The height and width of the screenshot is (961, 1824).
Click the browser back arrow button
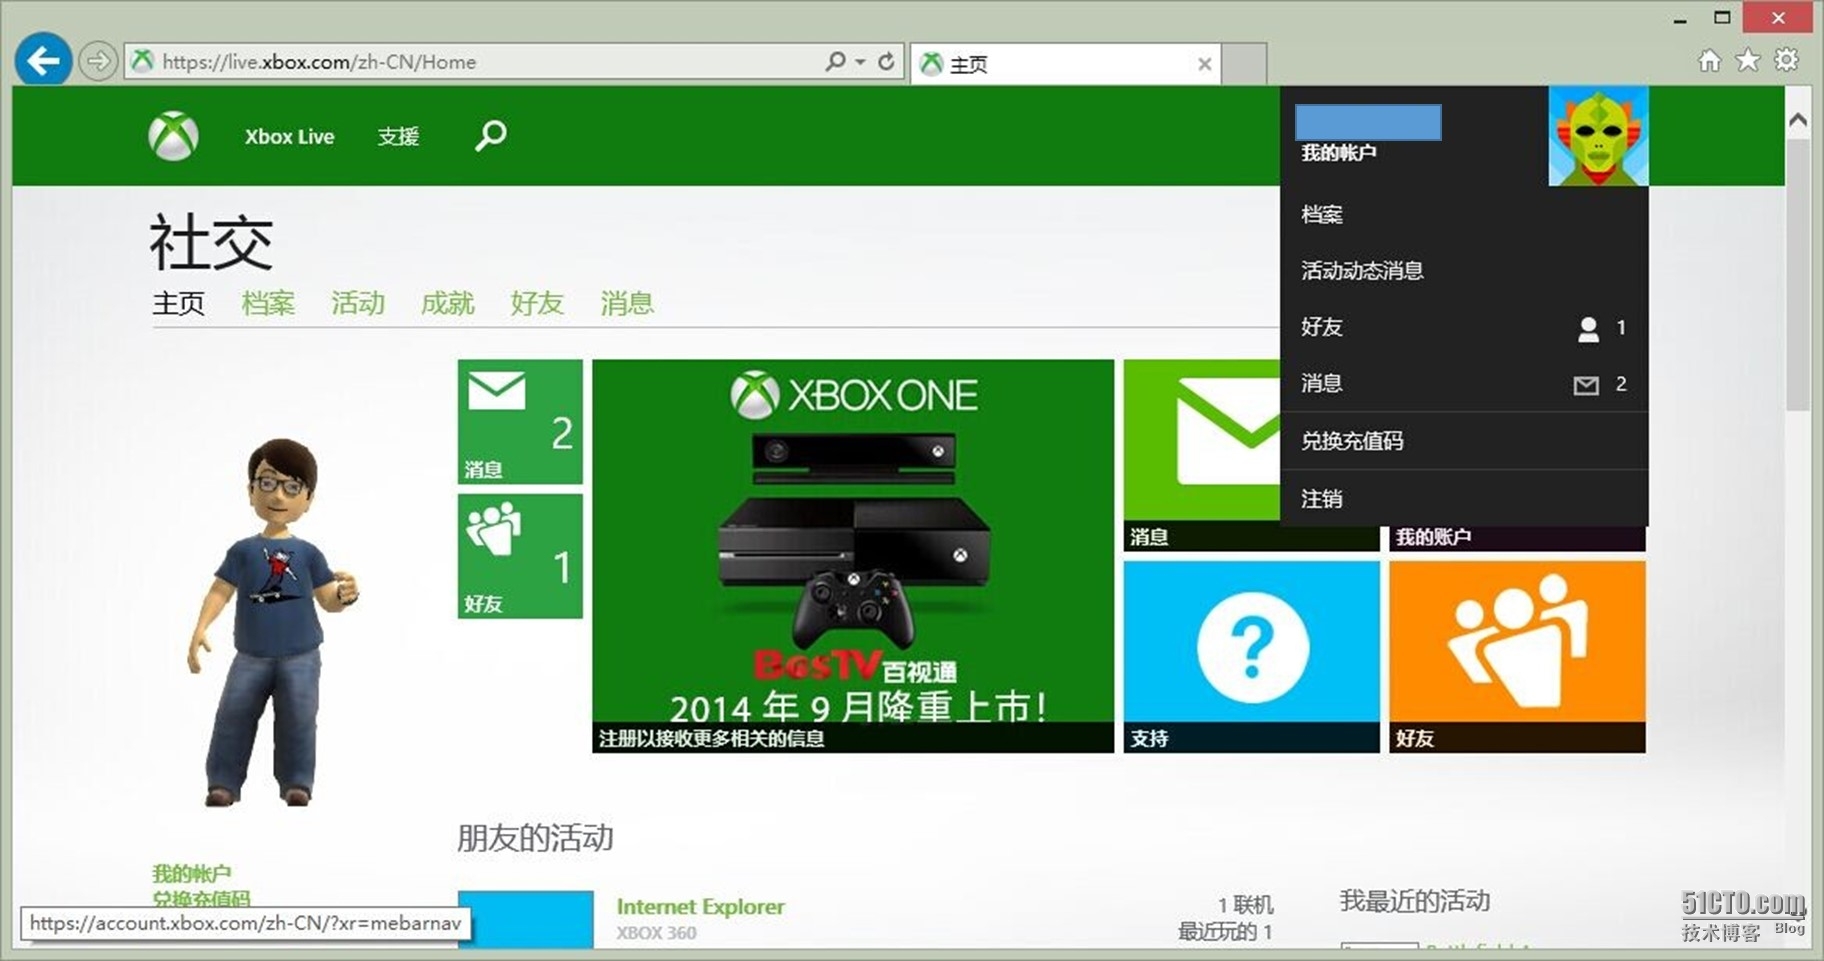pos(43,61)
